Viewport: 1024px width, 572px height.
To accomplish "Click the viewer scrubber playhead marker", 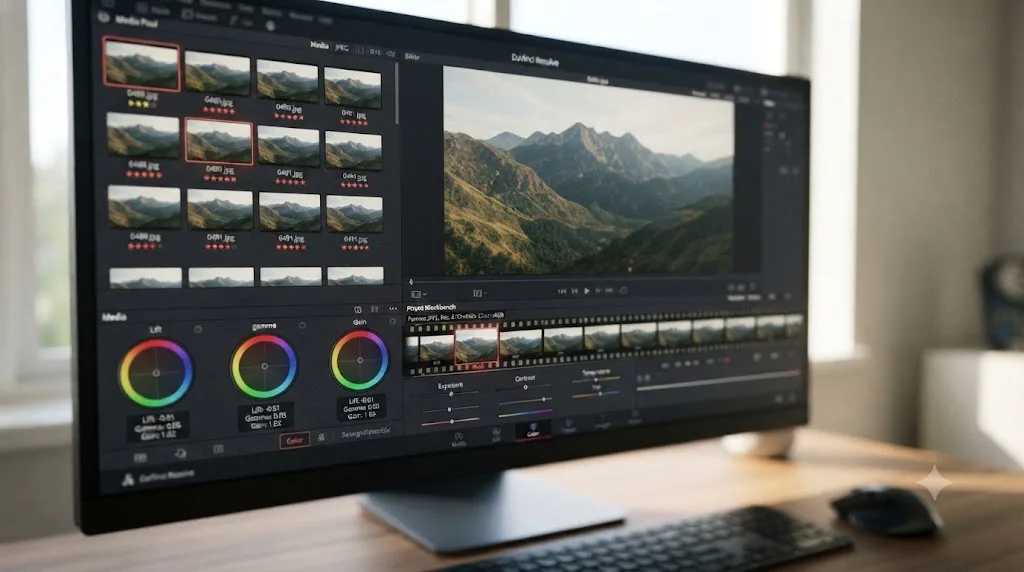I will (x=411, y=282).
